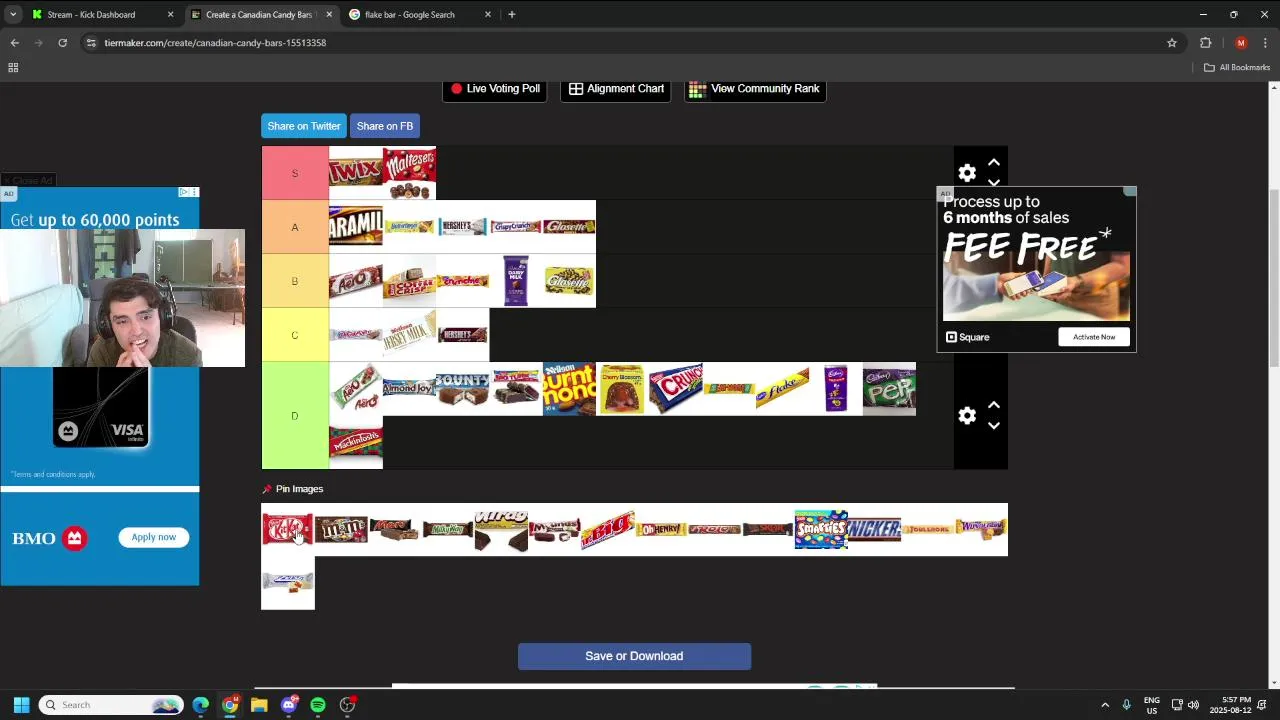Click the D tier label color cell
Image resolution: width=1280 pixels, height=720 pixels.
[x=295, y=416]
